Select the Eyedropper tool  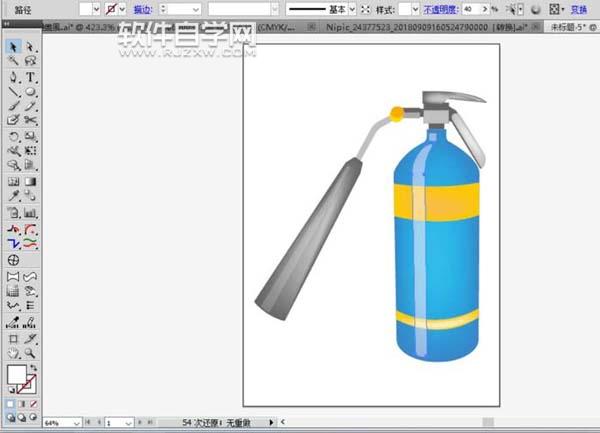(13, 196)
